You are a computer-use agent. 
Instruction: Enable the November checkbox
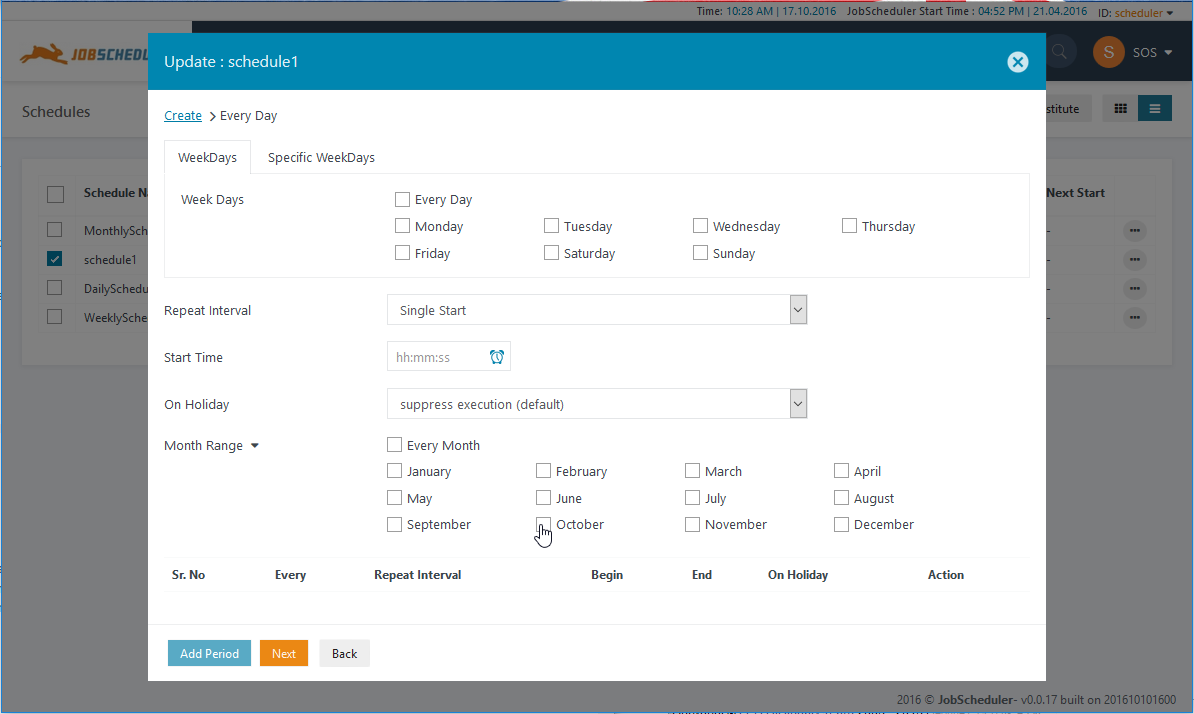[x=692, y=524]
